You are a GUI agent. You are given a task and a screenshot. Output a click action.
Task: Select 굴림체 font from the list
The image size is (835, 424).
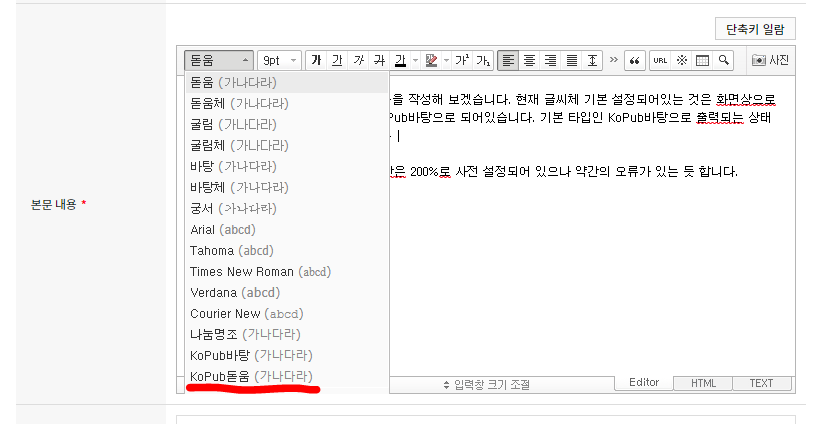[286, 145]
